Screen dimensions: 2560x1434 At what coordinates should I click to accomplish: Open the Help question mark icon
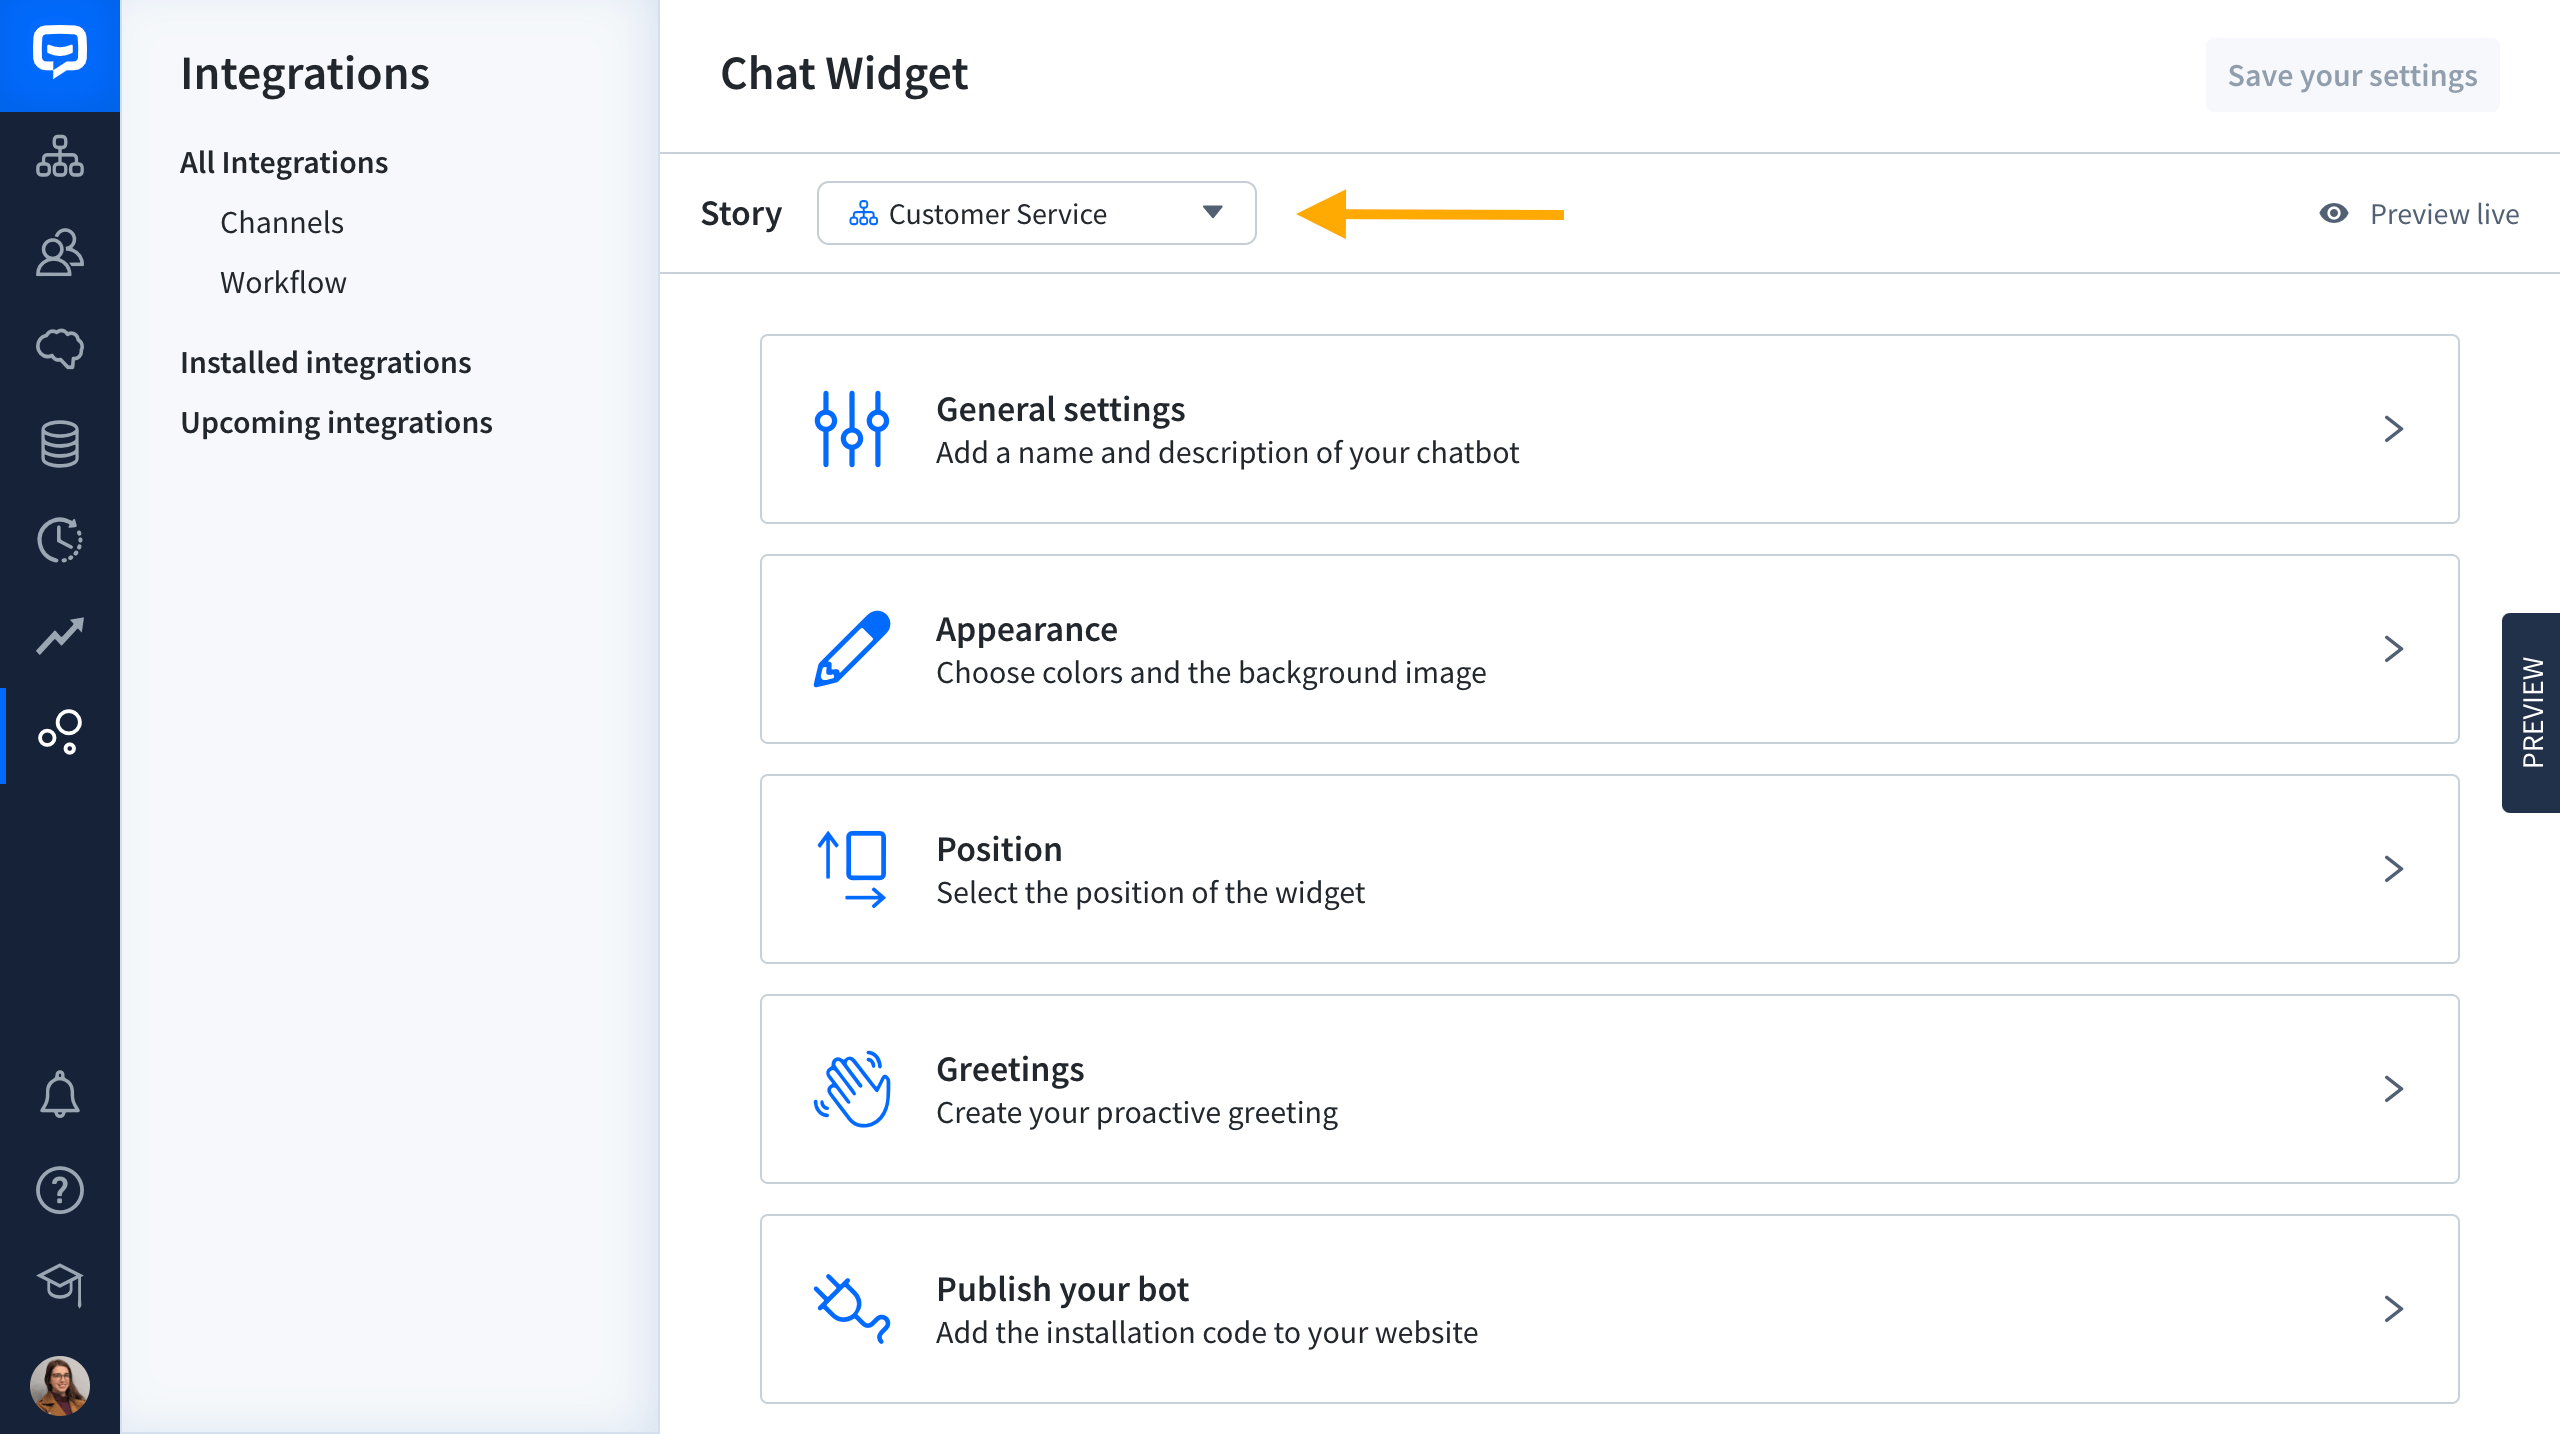pyautogui.click(x=60, y=1190)
